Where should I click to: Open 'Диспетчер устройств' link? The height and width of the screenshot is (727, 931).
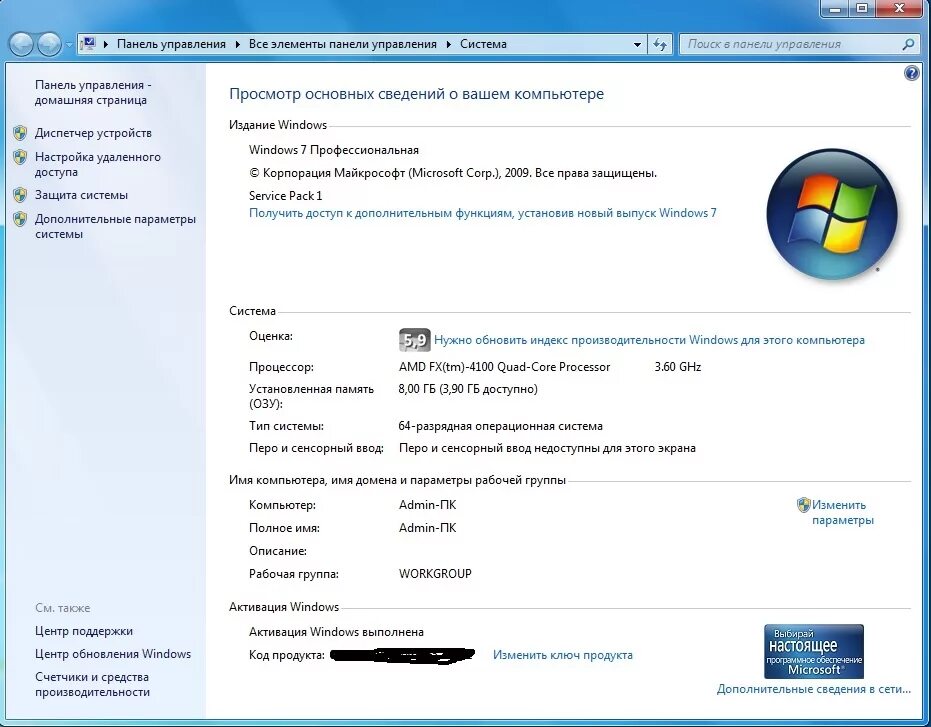(93, 133)
